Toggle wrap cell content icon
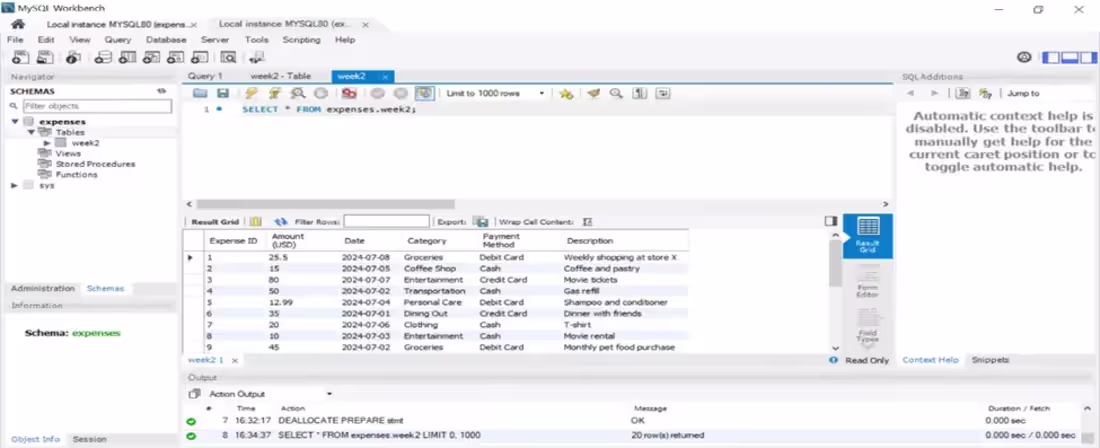The height and width of the screenshot is (448, 1100). (588, 222)
